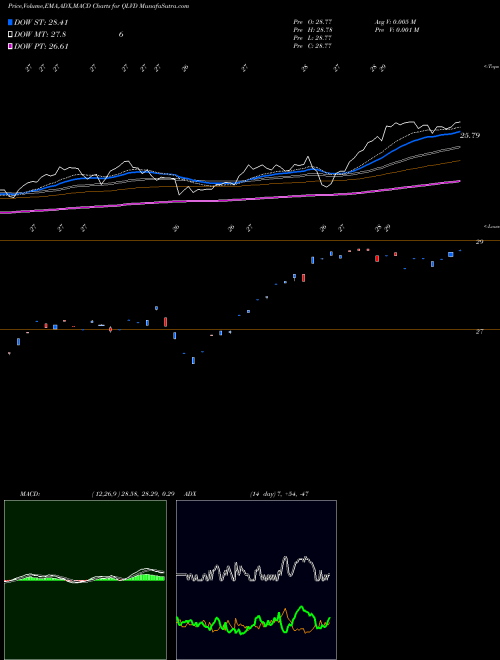The height and width of the screenshot is (660, 500).
Task: Click the '<Tops' marker label
Action: [x=492, y=67]
